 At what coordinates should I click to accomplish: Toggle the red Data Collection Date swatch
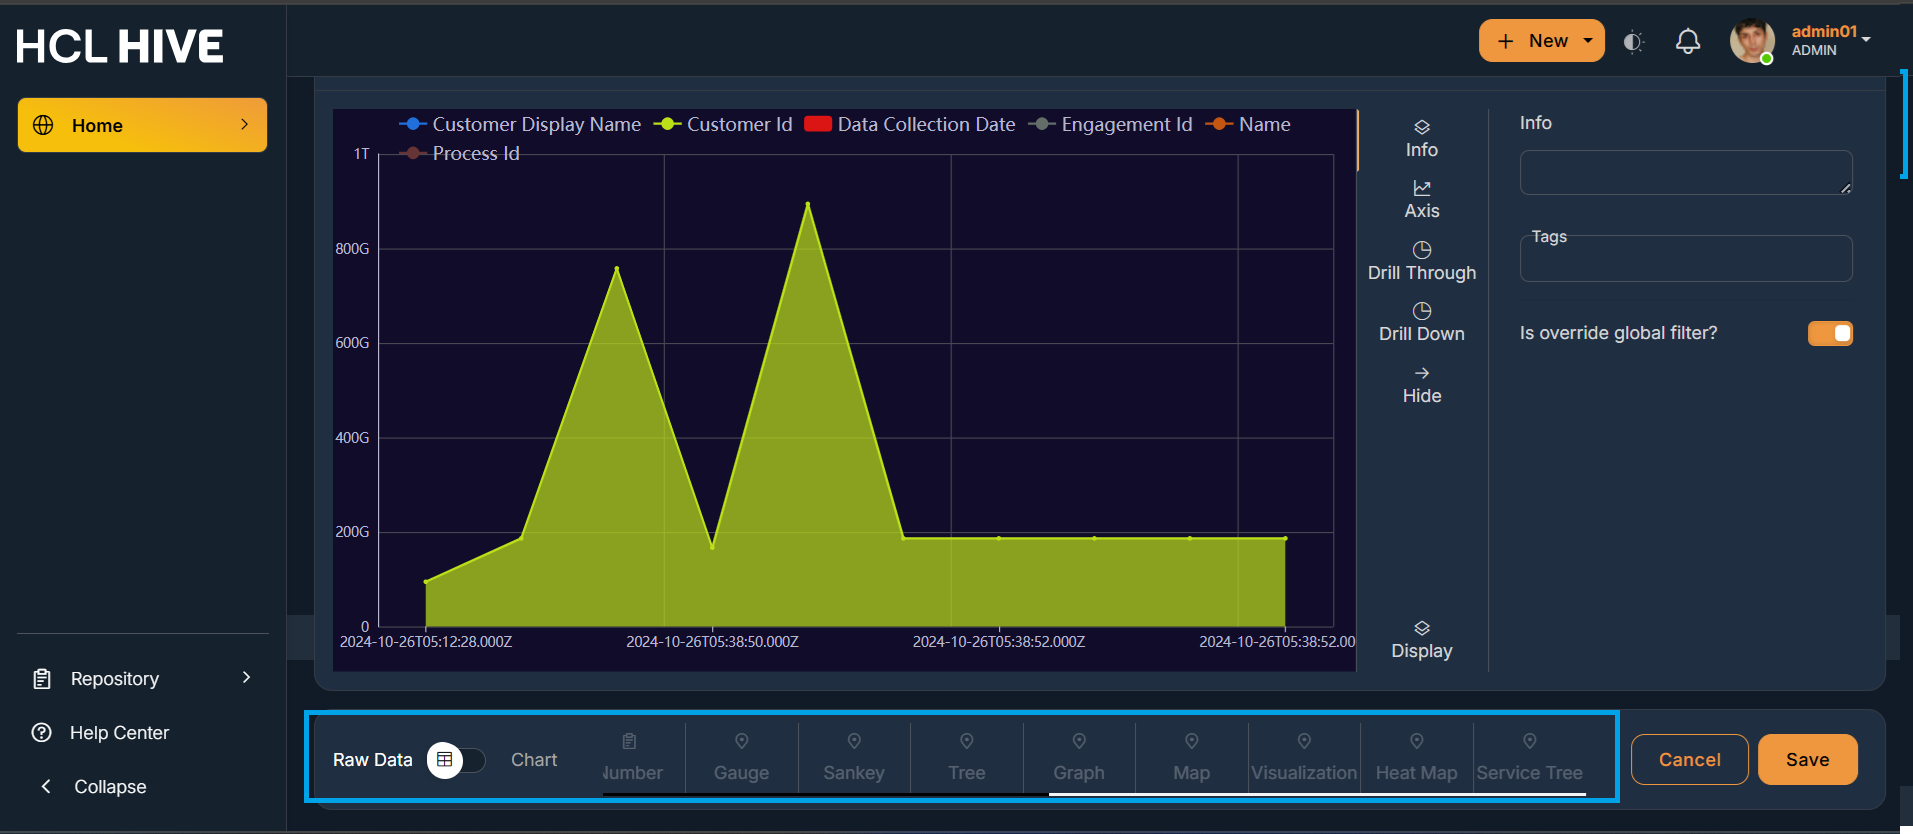tap(818, 124)
